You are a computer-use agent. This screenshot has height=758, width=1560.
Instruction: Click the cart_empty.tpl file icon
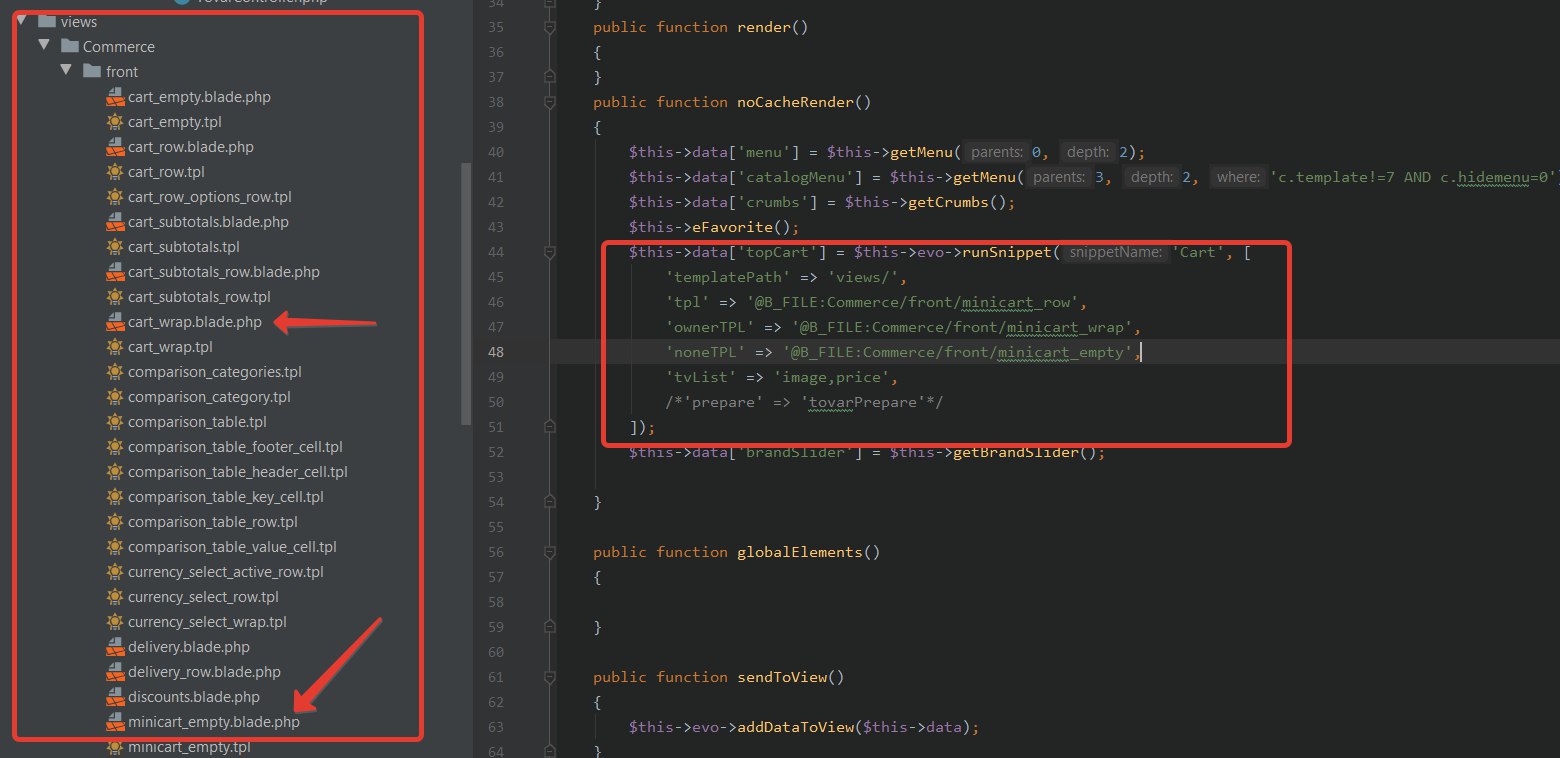click(115, 122)
